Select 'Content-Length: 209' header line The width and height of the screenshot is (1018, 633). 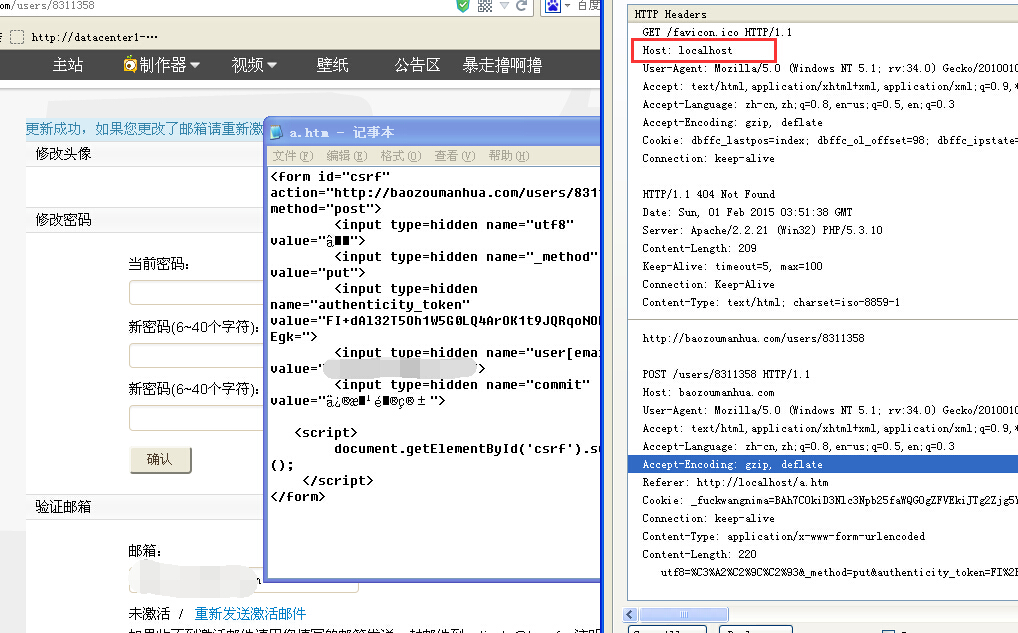coord(699,249)
